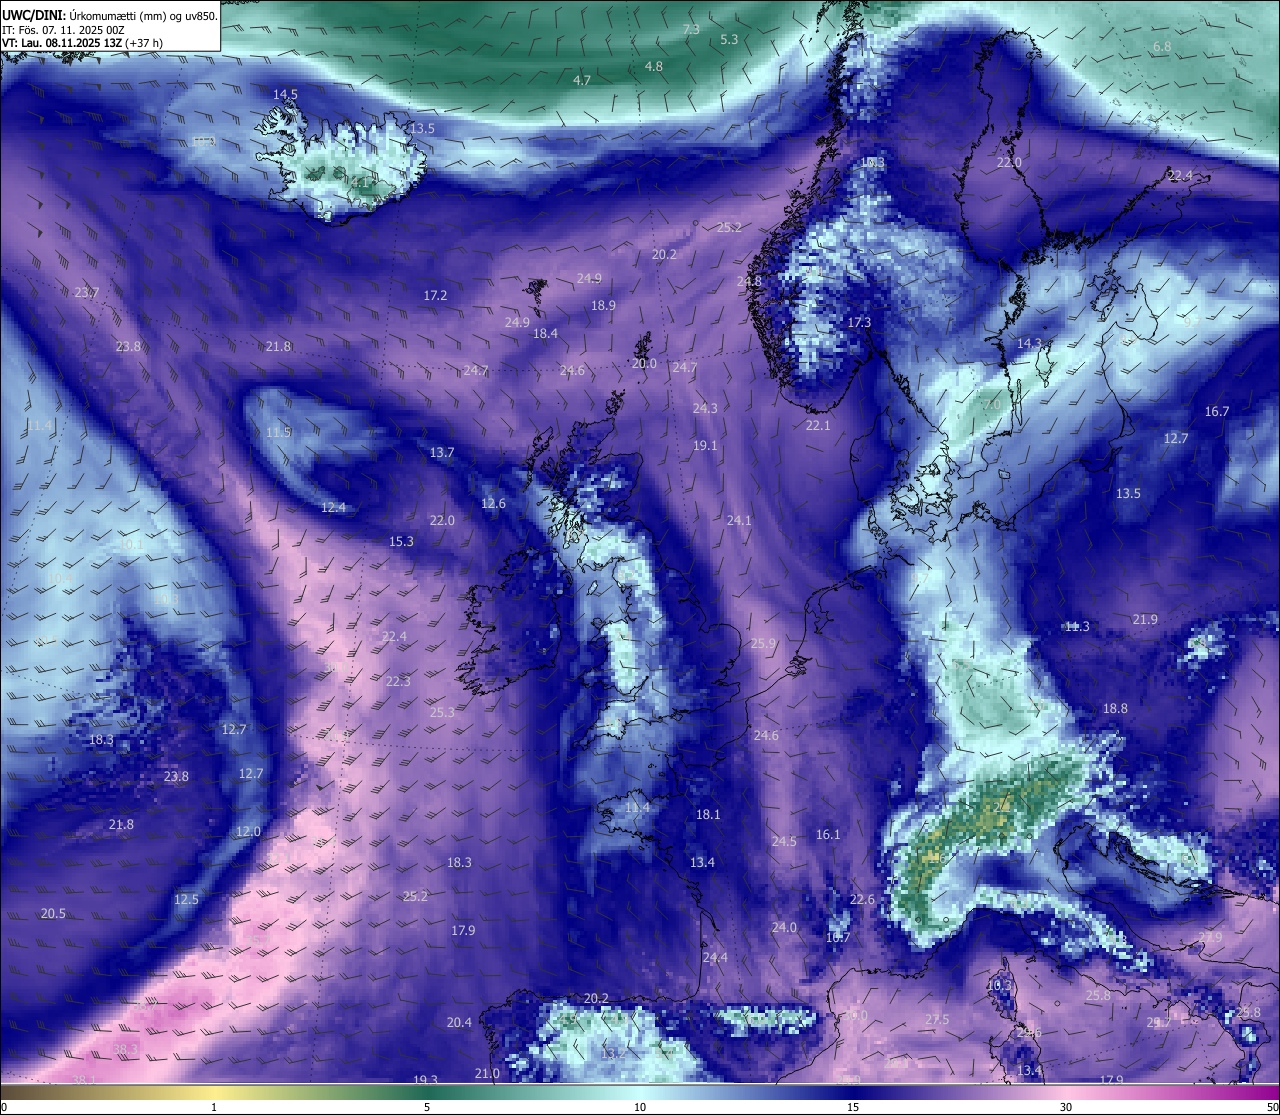Click the 17.3 value over southern Norway

tap(859, 322)
